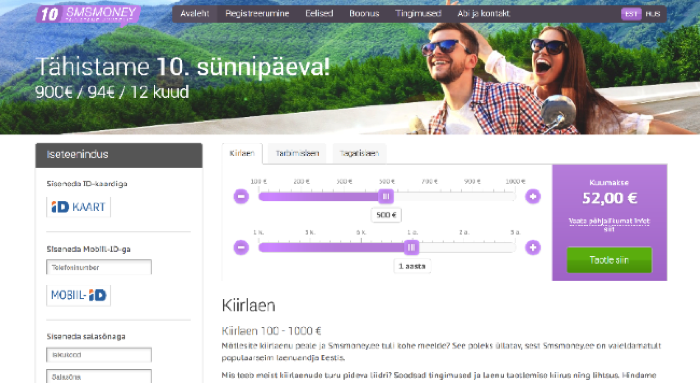
Task: Click the 1 k. mark on period slider
Action: point(258,232)
